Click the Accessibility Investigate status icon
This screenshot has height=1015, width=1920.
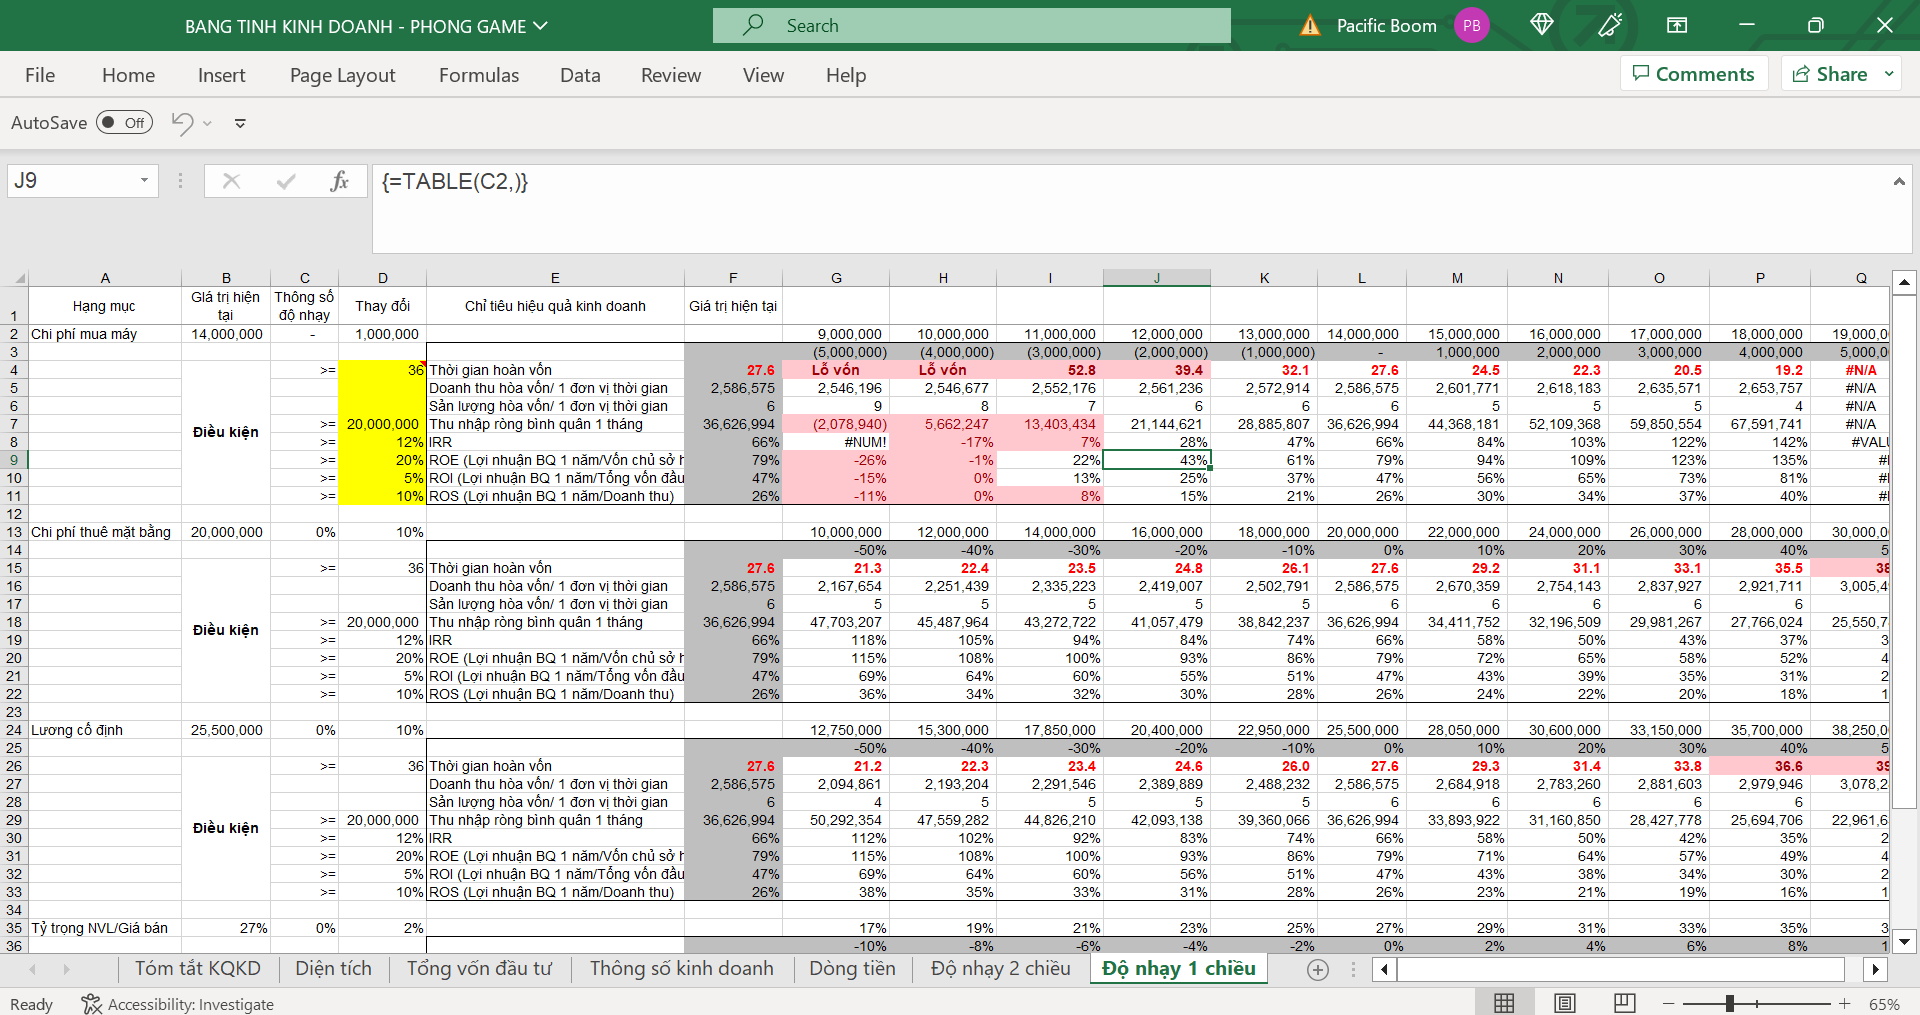pyautogui.click(x=91, y=1004)
